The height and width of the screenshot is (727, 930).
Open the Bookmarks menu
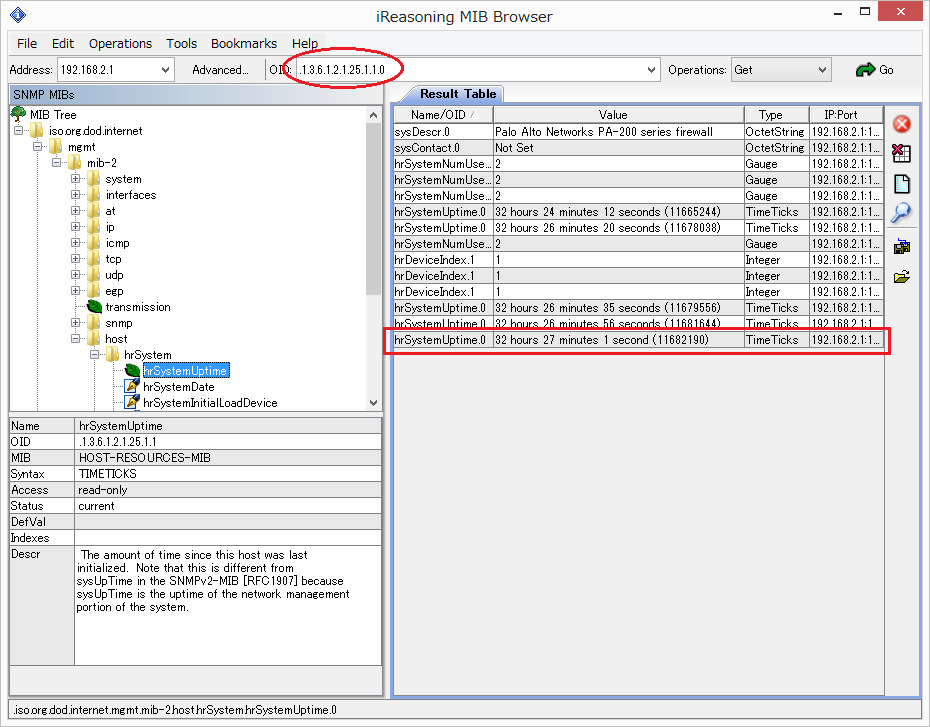pyautogui.click(x=244, y=43)
